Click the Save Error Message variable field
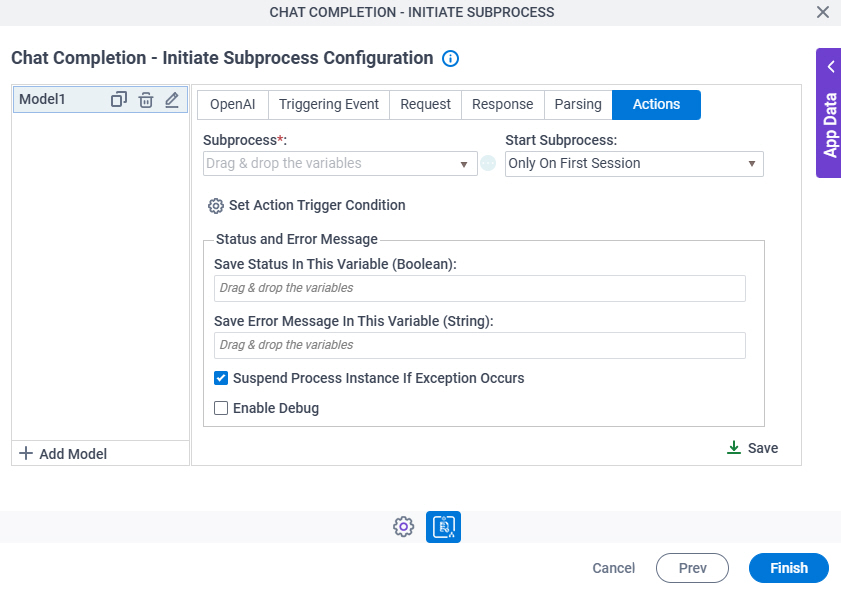 (x=479, y=345)
